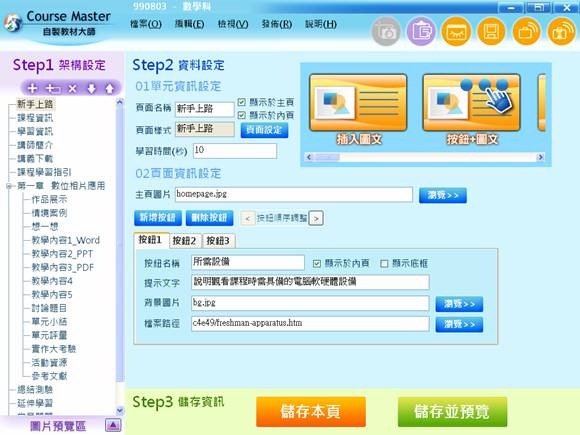This screenshot has width=580, height=435.
Task: Click the 按鈕名稱 所需設備 field
Action: coord(248,262)
